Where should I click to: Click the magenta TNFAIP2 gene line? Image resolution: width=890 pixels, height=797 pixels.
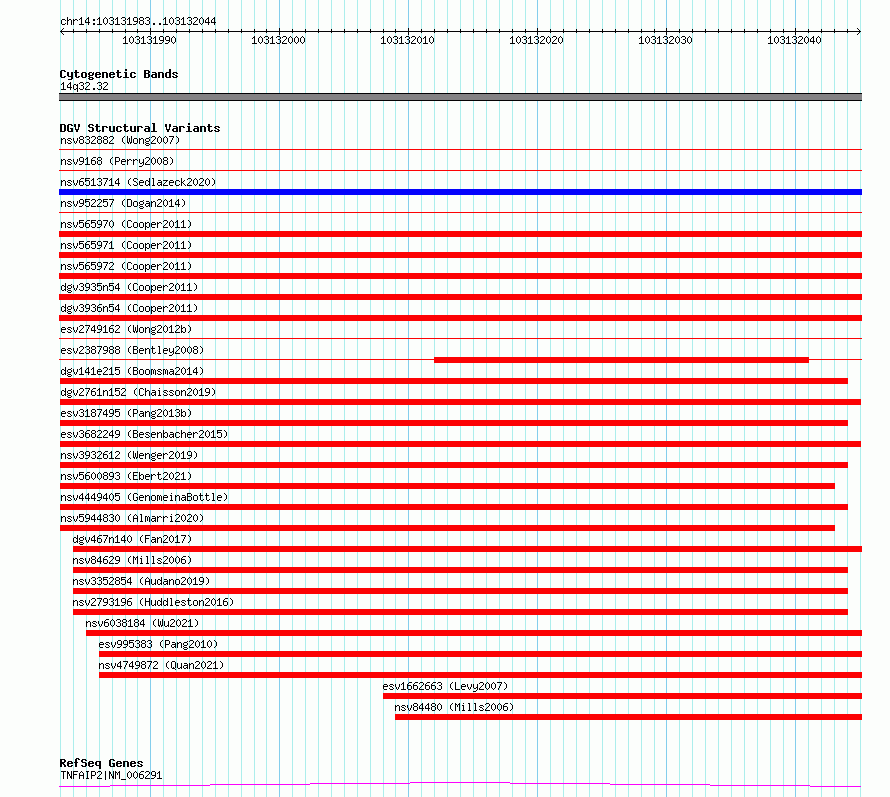tap(460, 785)
